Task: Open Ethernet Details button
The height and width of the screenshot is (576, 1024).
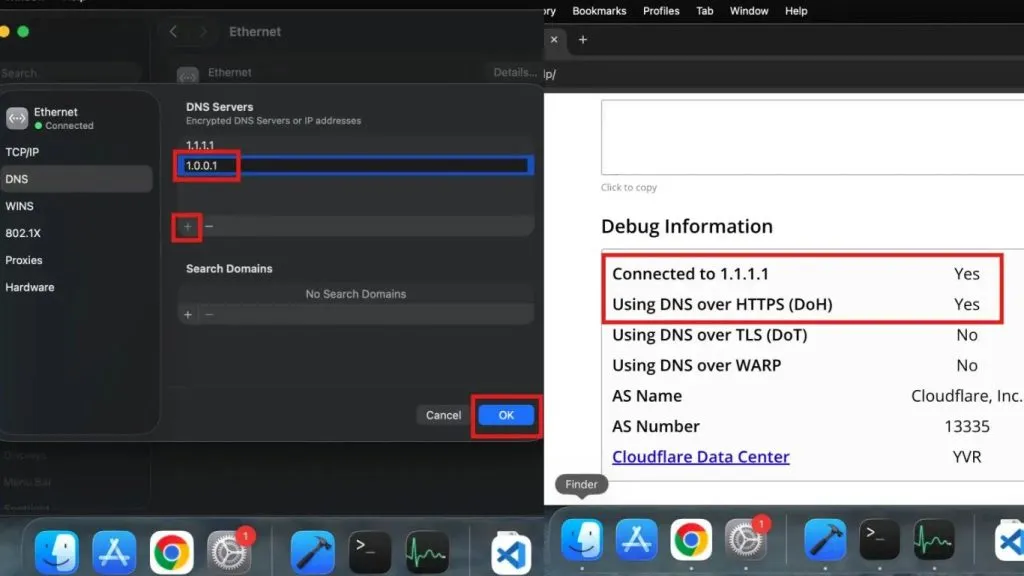Action: [515, 72]
